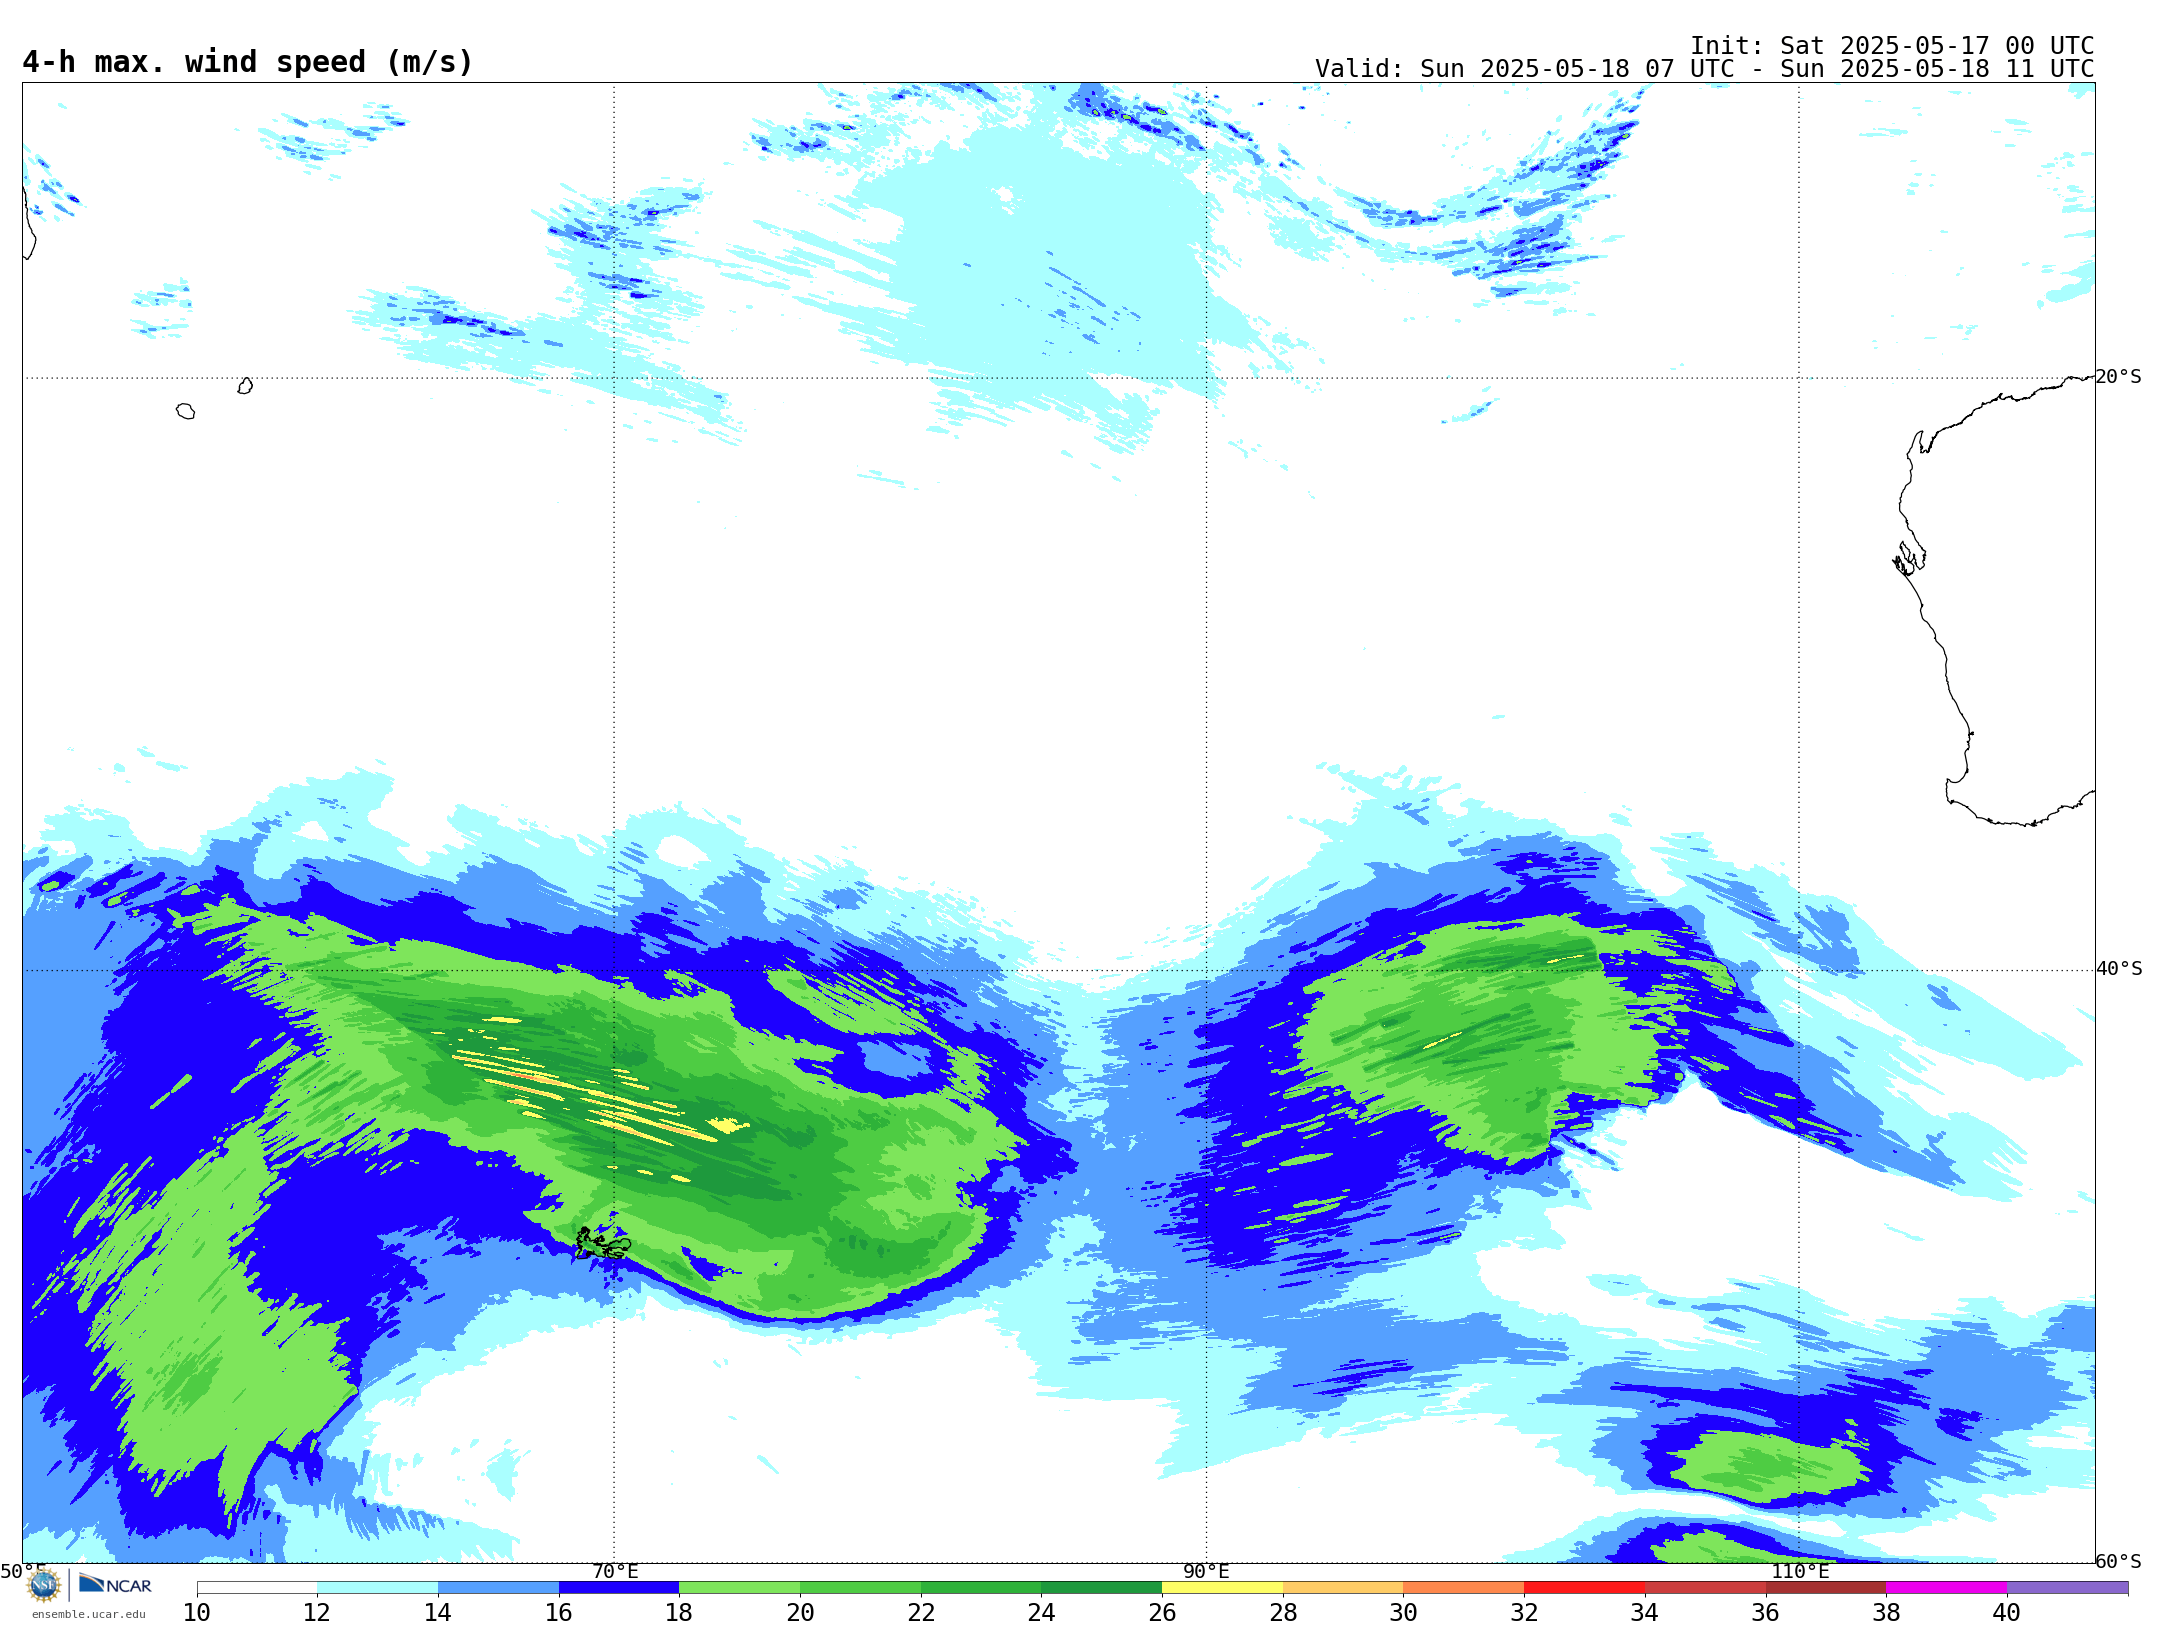Click the Mauritius island outline
The height and width of the screenshot is (1626, 2160).
[x=245, y=386]
